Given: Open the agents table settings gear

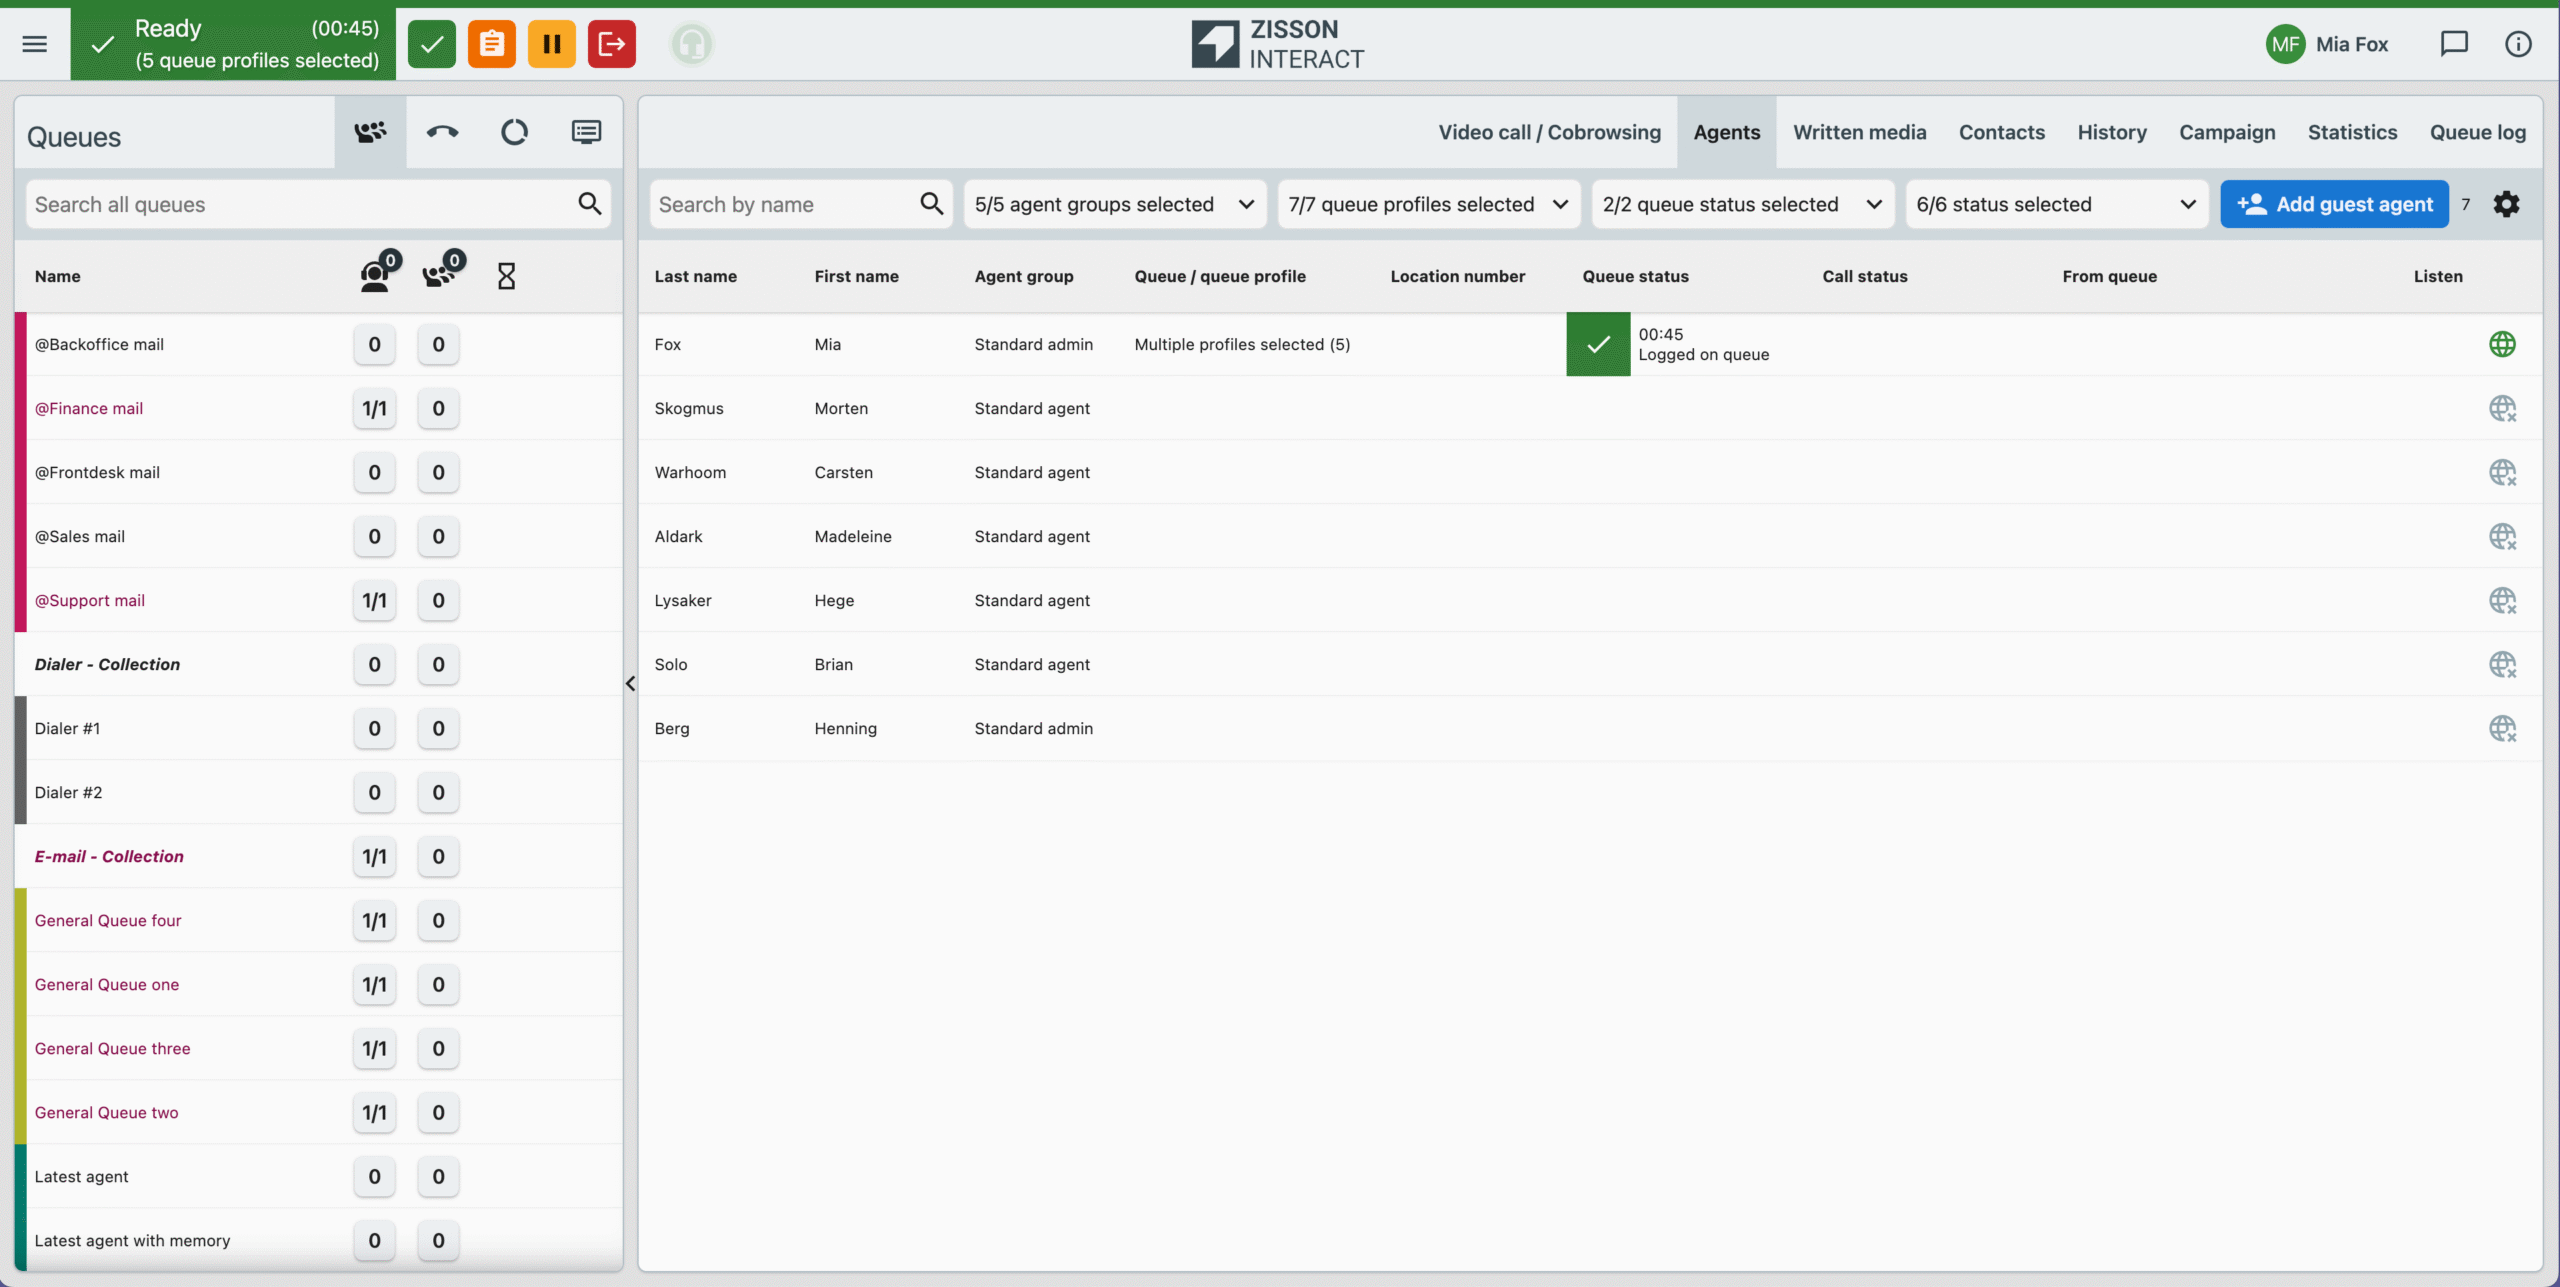Looking at the screenshot, I should (x=2506, y=205).
